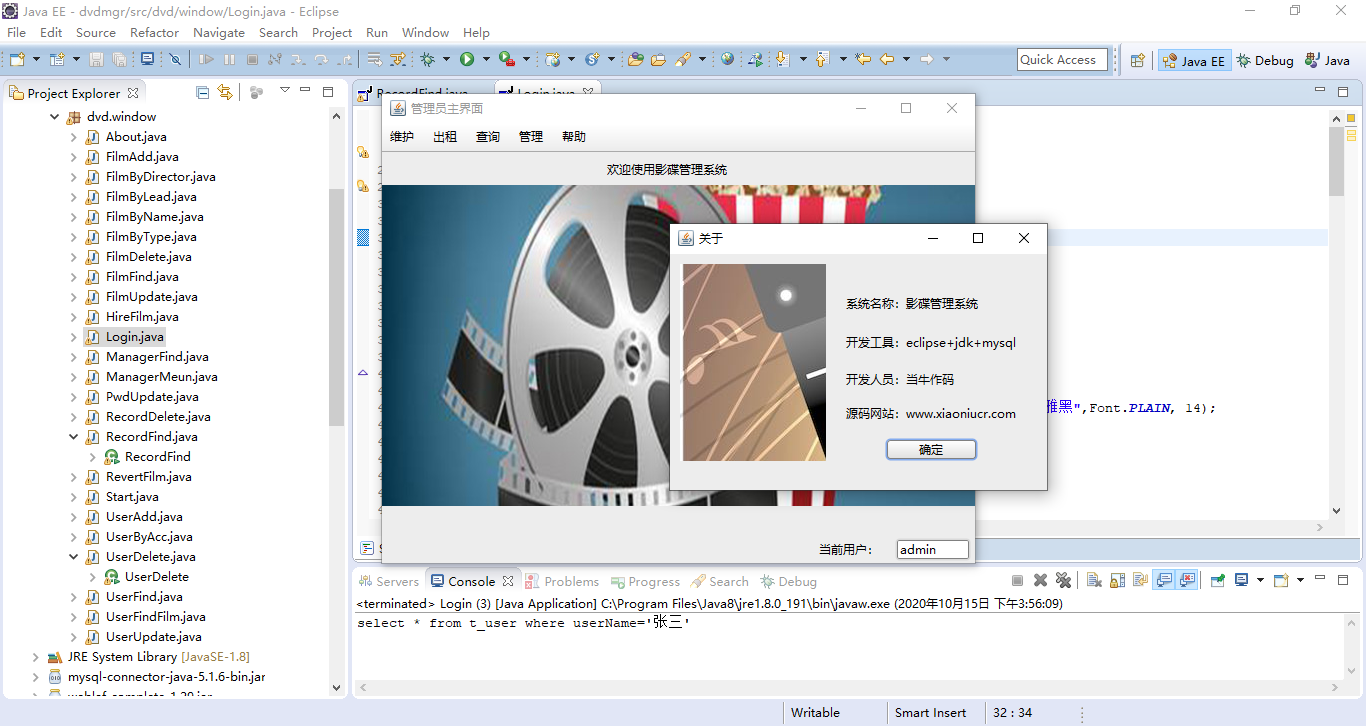1366x726 pixels.
Task: Click the Clear Console icon
Action: [x=1094, y=580]
